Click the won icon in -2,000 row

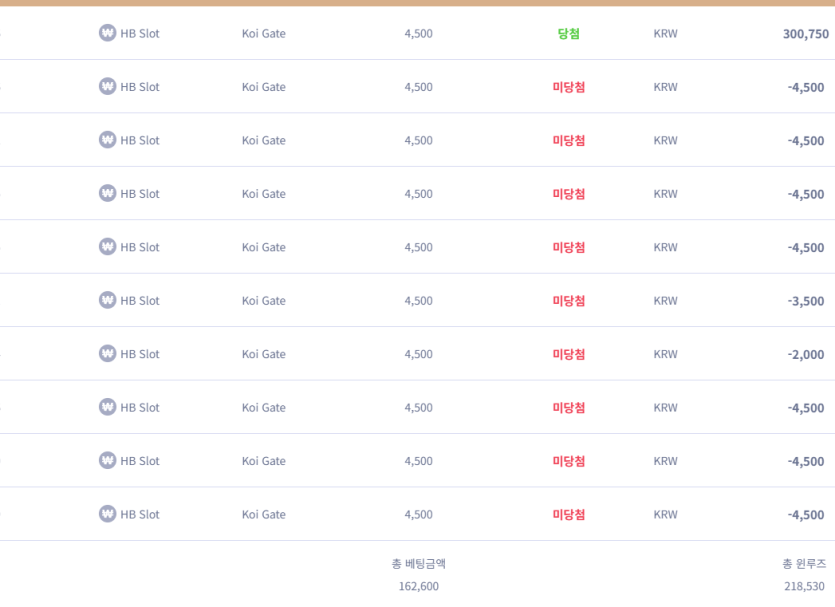(108, 354)
